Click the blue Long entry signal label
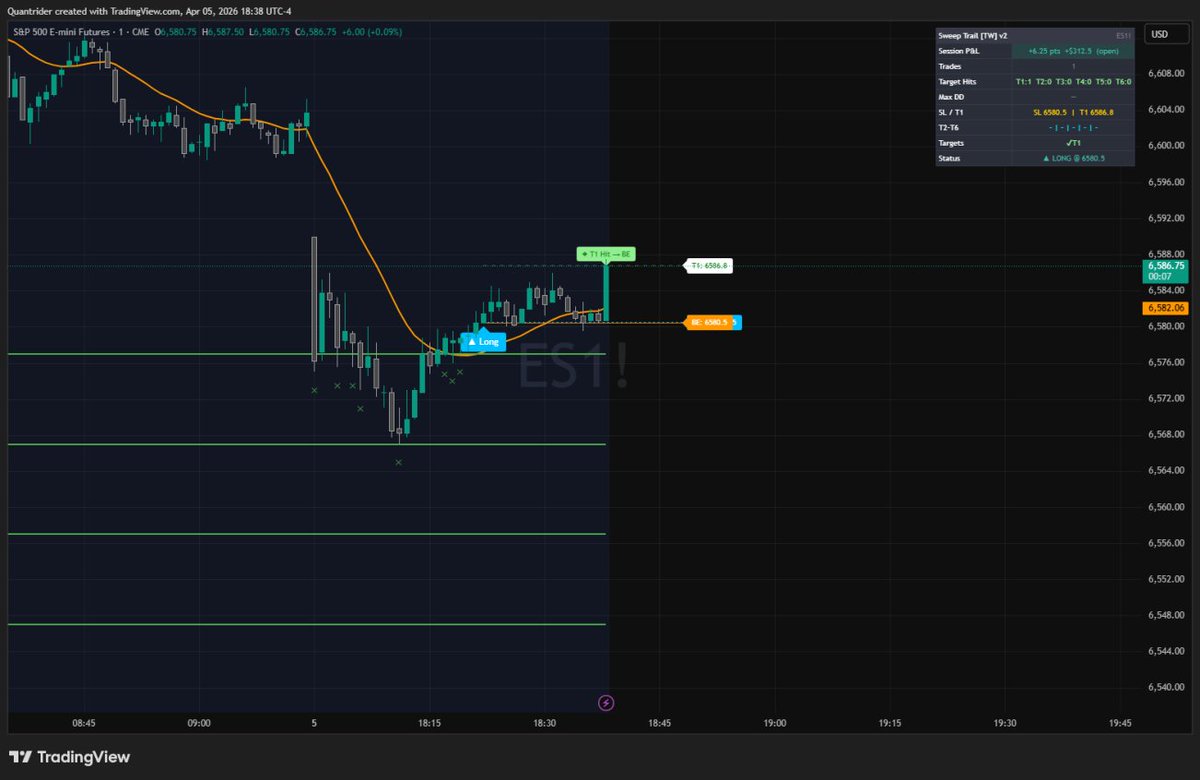1200x780 pixels. (x=483, y=341)
